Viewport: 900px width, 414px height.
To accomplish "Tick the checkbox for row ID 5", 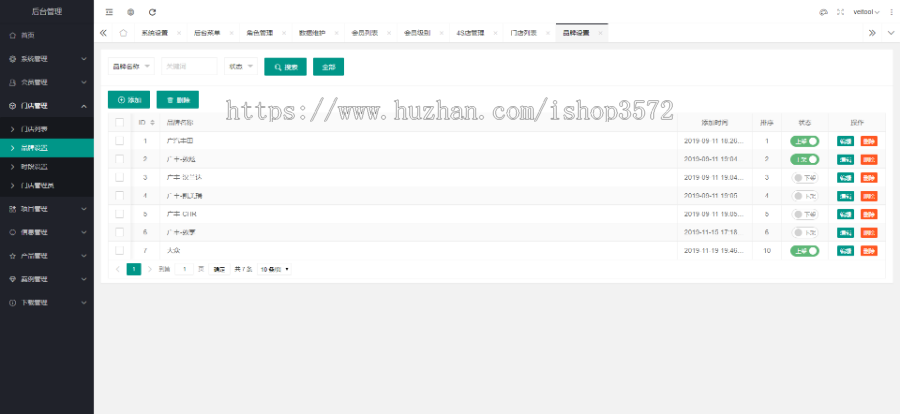I will coord(119,214).
